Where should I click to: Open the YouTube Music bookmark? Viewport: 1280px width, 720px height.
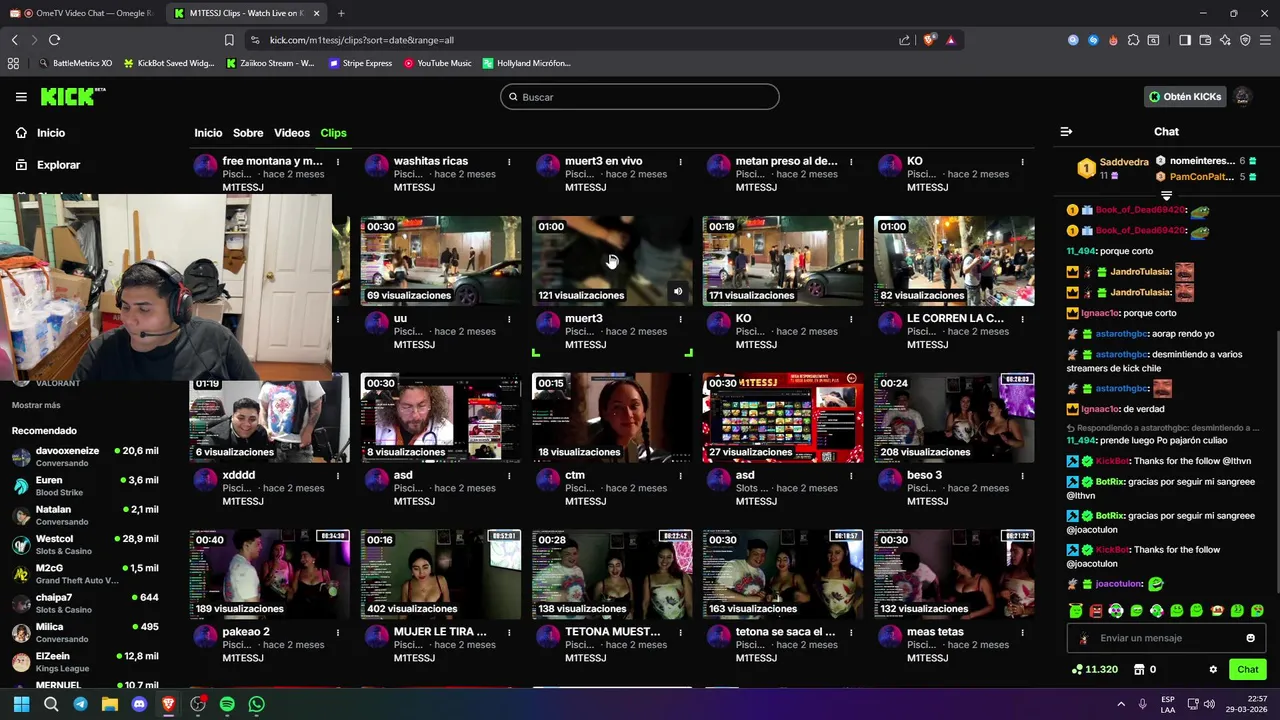438,63
